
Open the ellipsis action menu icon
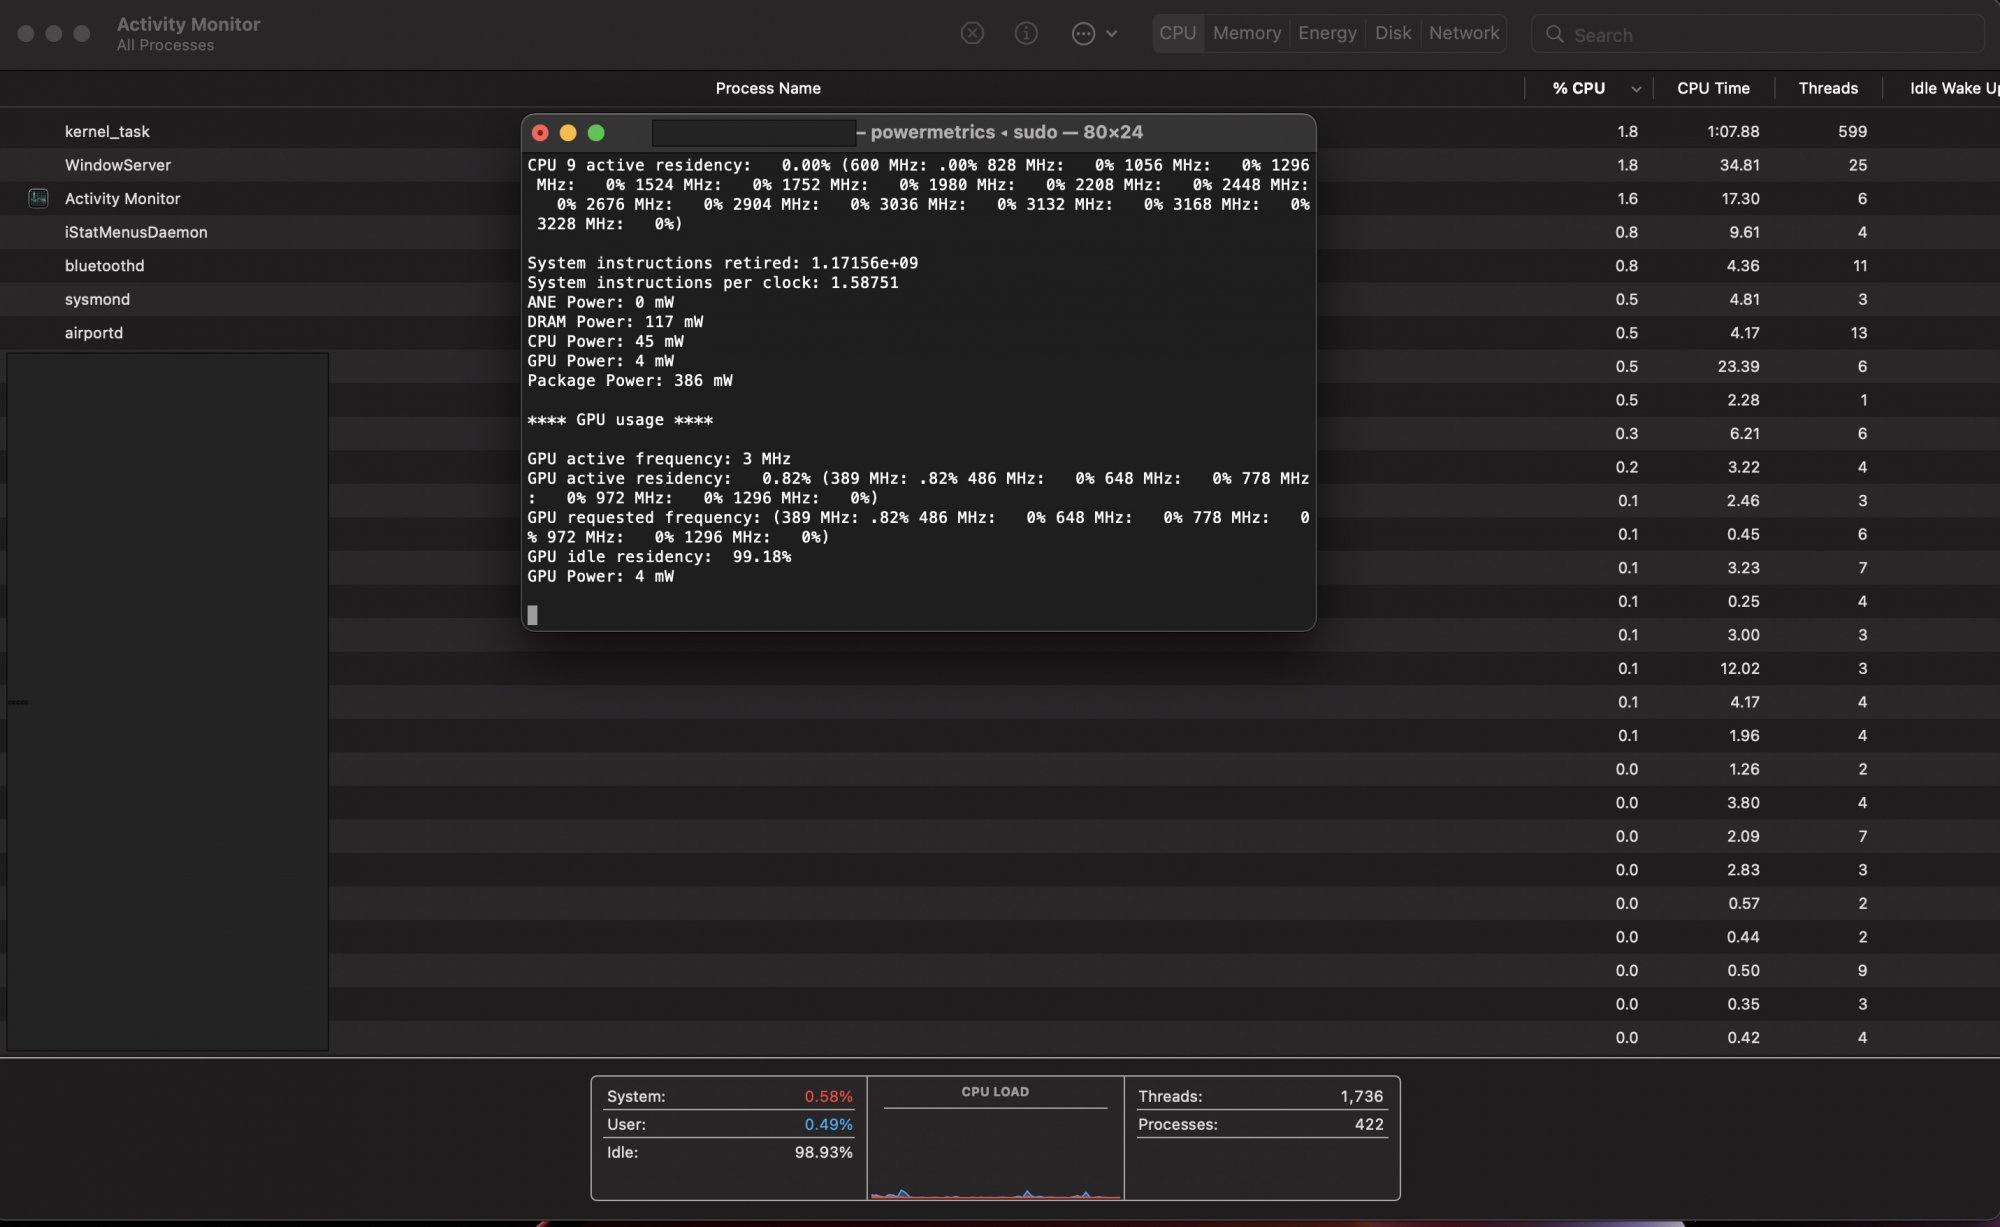[1083, 33]
